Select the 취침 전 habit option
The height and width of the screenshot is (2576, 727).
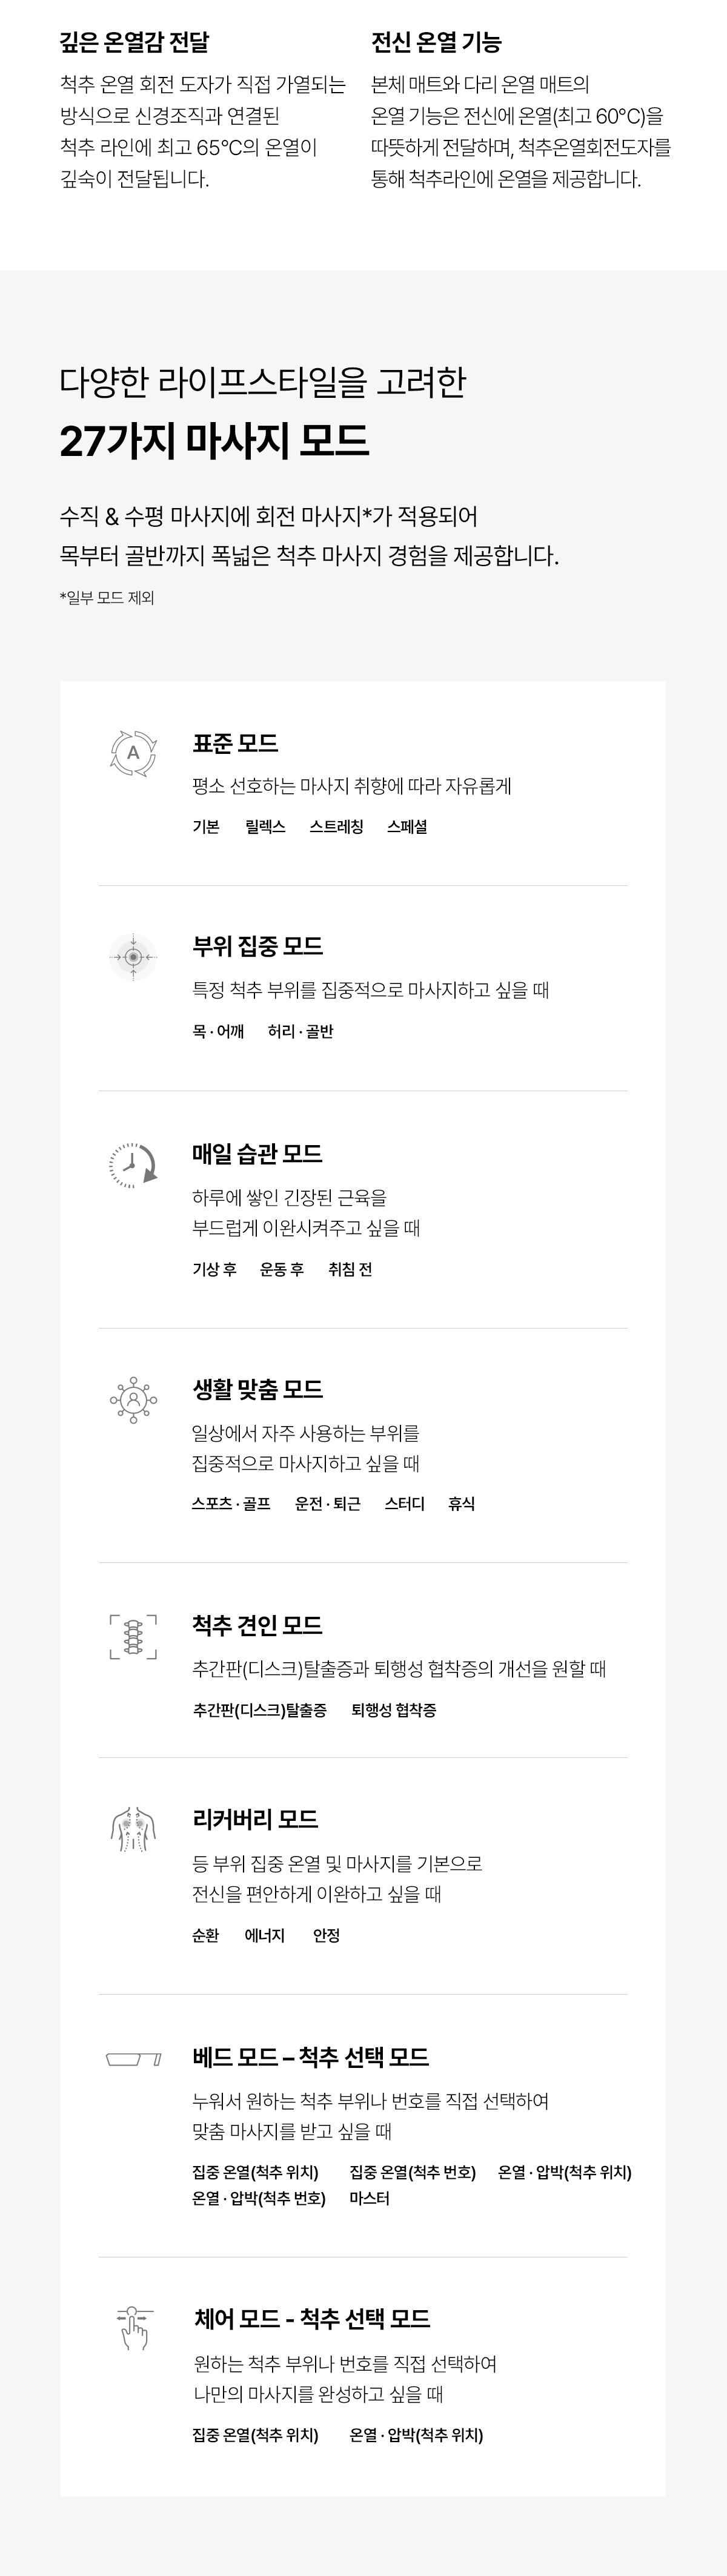[x=350, y=1269]
